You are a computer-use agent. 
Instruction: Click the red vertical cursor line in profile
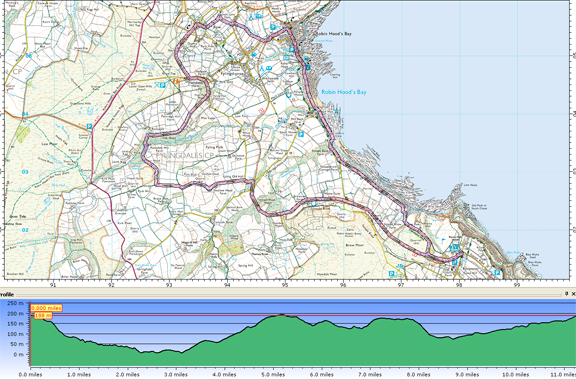click(x=30, y=334)
